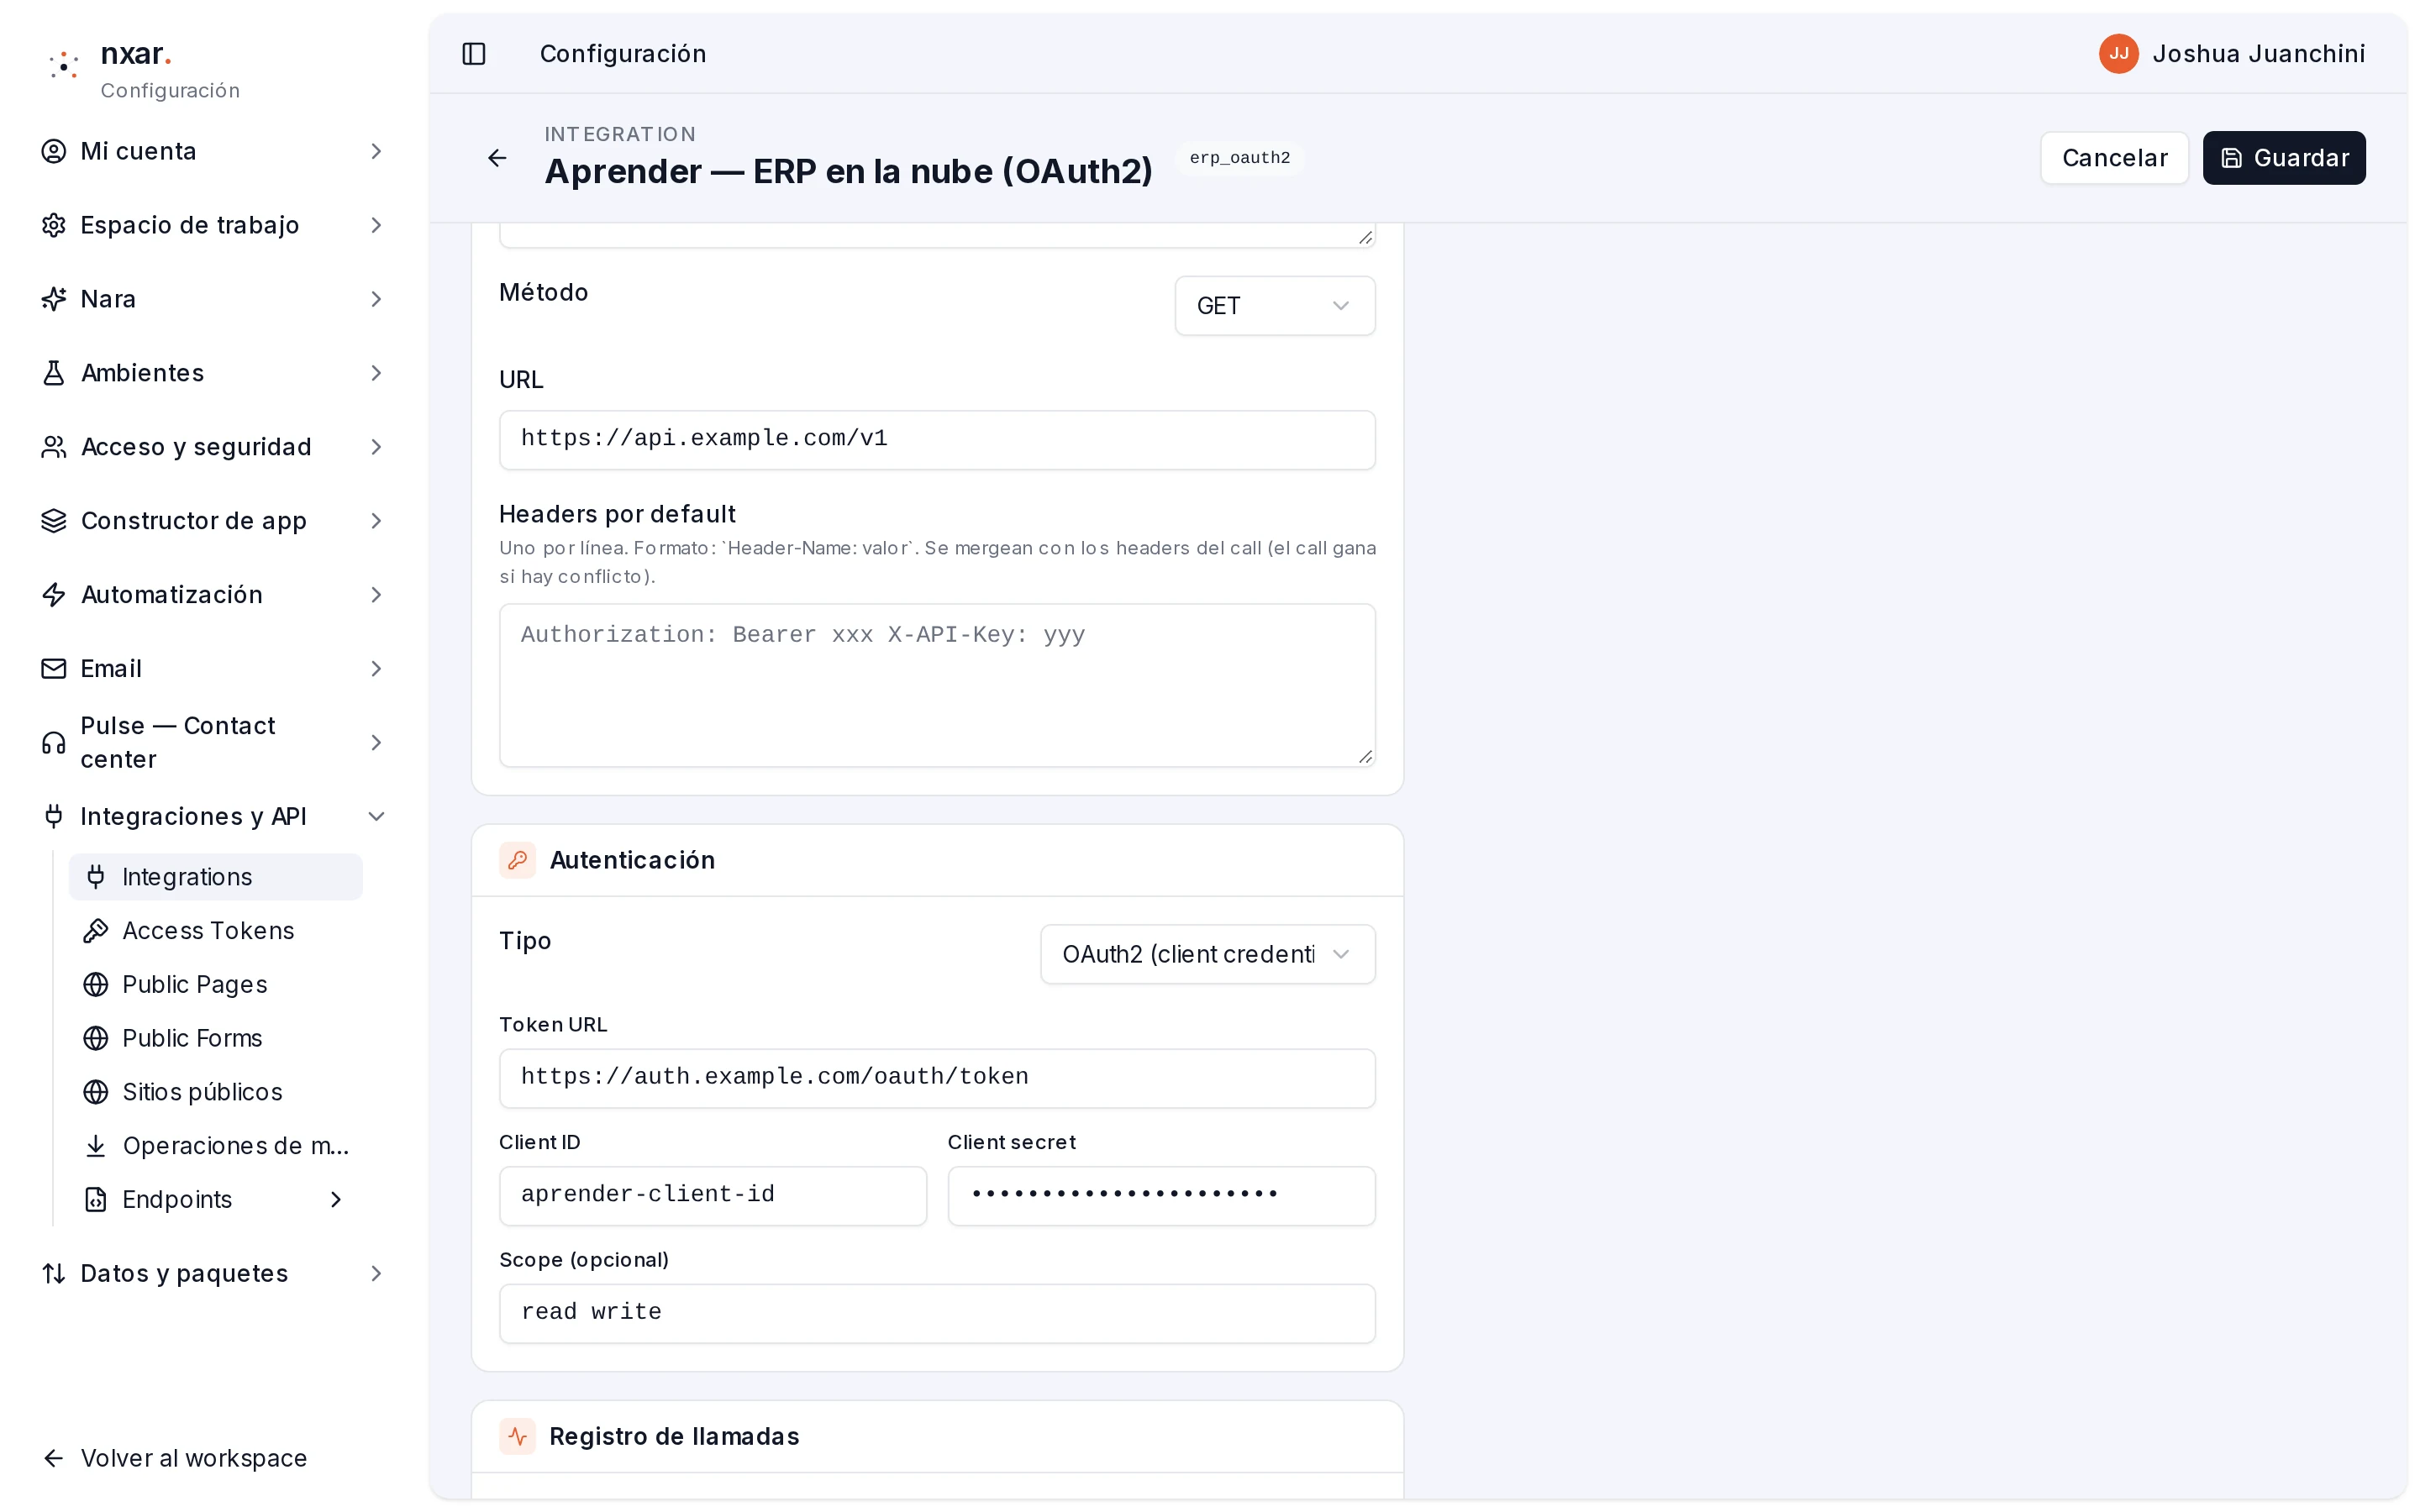Expand the Mi cuenta chevron
This screenshot has width=2420, height=1512.
tap(376, 151)
